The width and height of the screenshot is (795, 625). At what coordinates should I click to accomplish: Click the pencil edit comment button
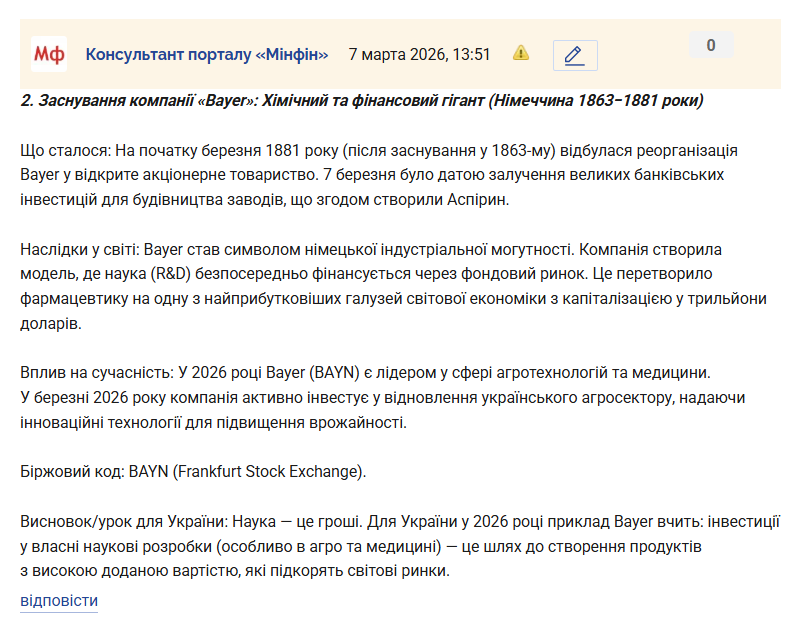pos(575,55)
